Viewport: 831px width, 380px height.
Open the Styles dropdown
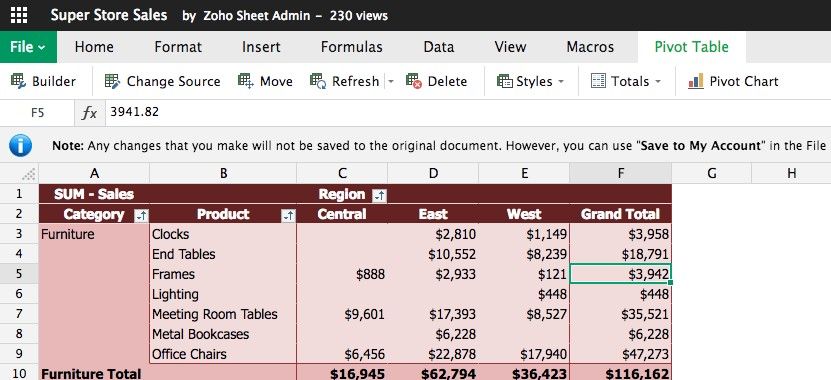531,81
